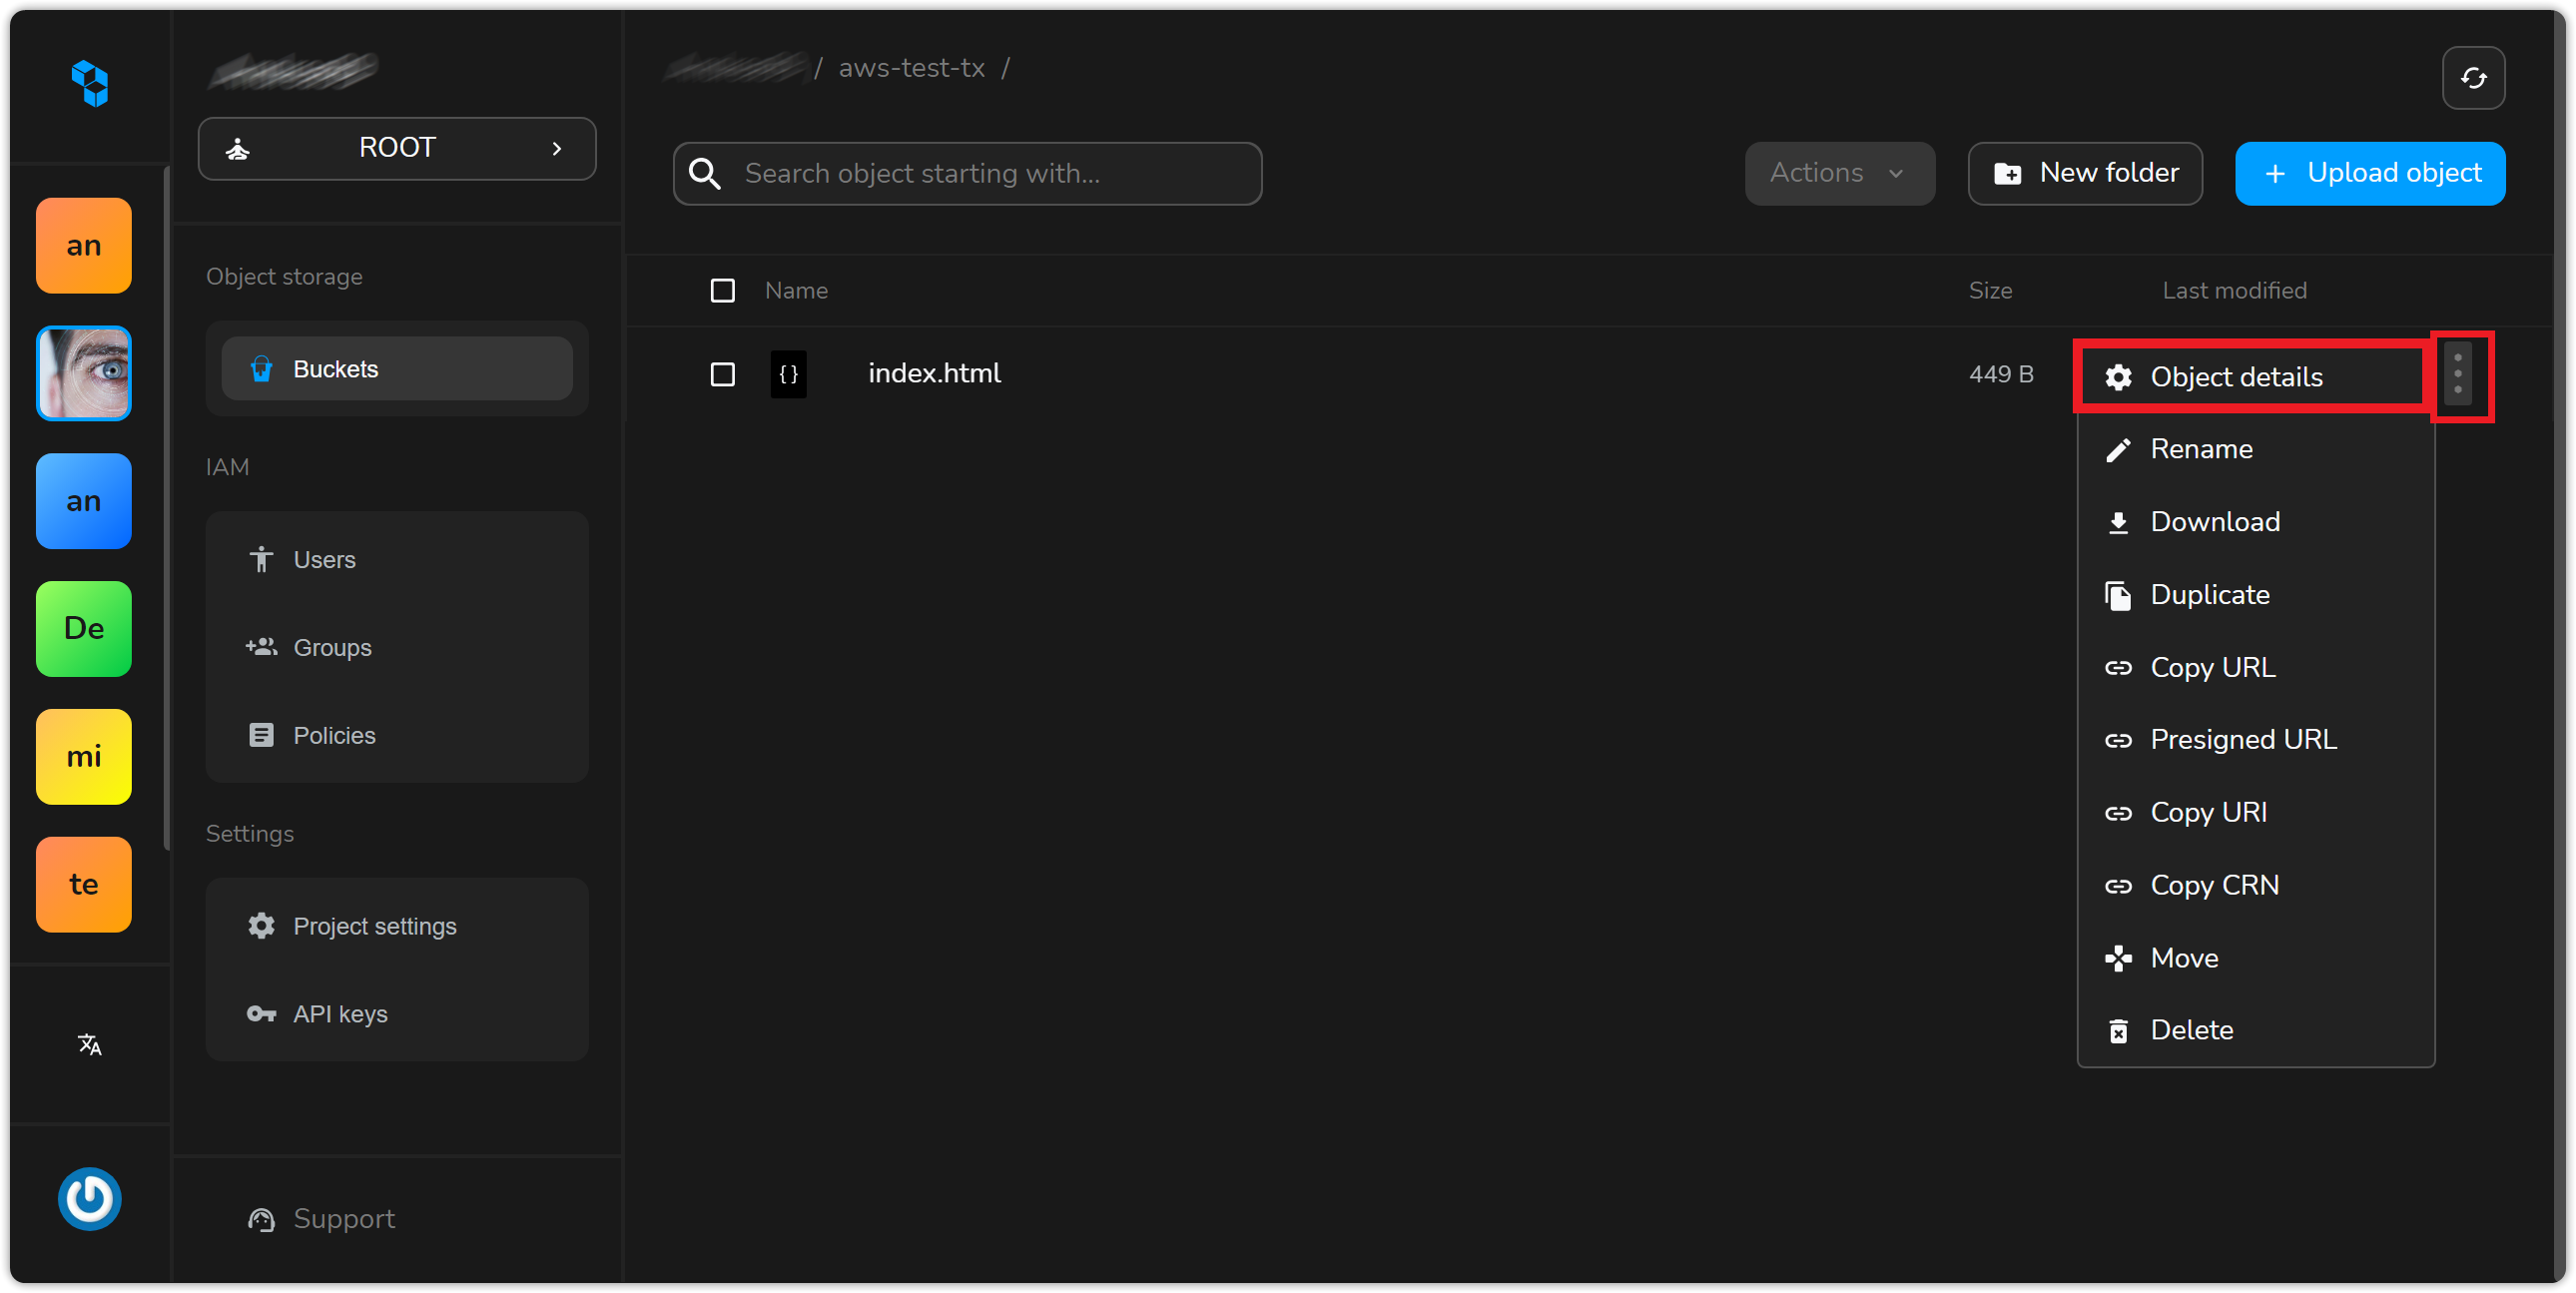This screenshot has height=1293, width=2576.
Task: Sort by the Name column header
Action: pyautogui.click(x=796, y=290)
